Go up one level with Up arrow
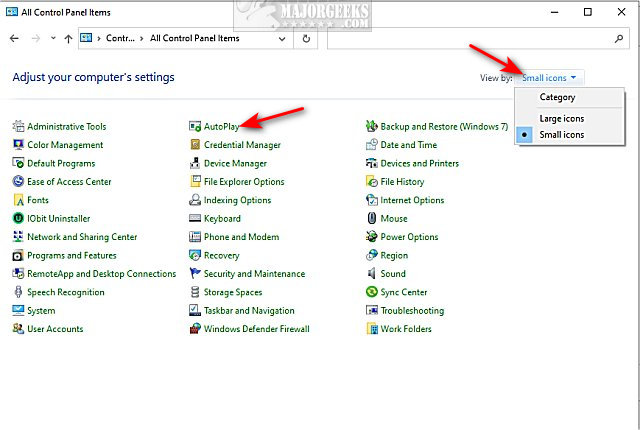640x430 pixels. [x=68, y=38]
